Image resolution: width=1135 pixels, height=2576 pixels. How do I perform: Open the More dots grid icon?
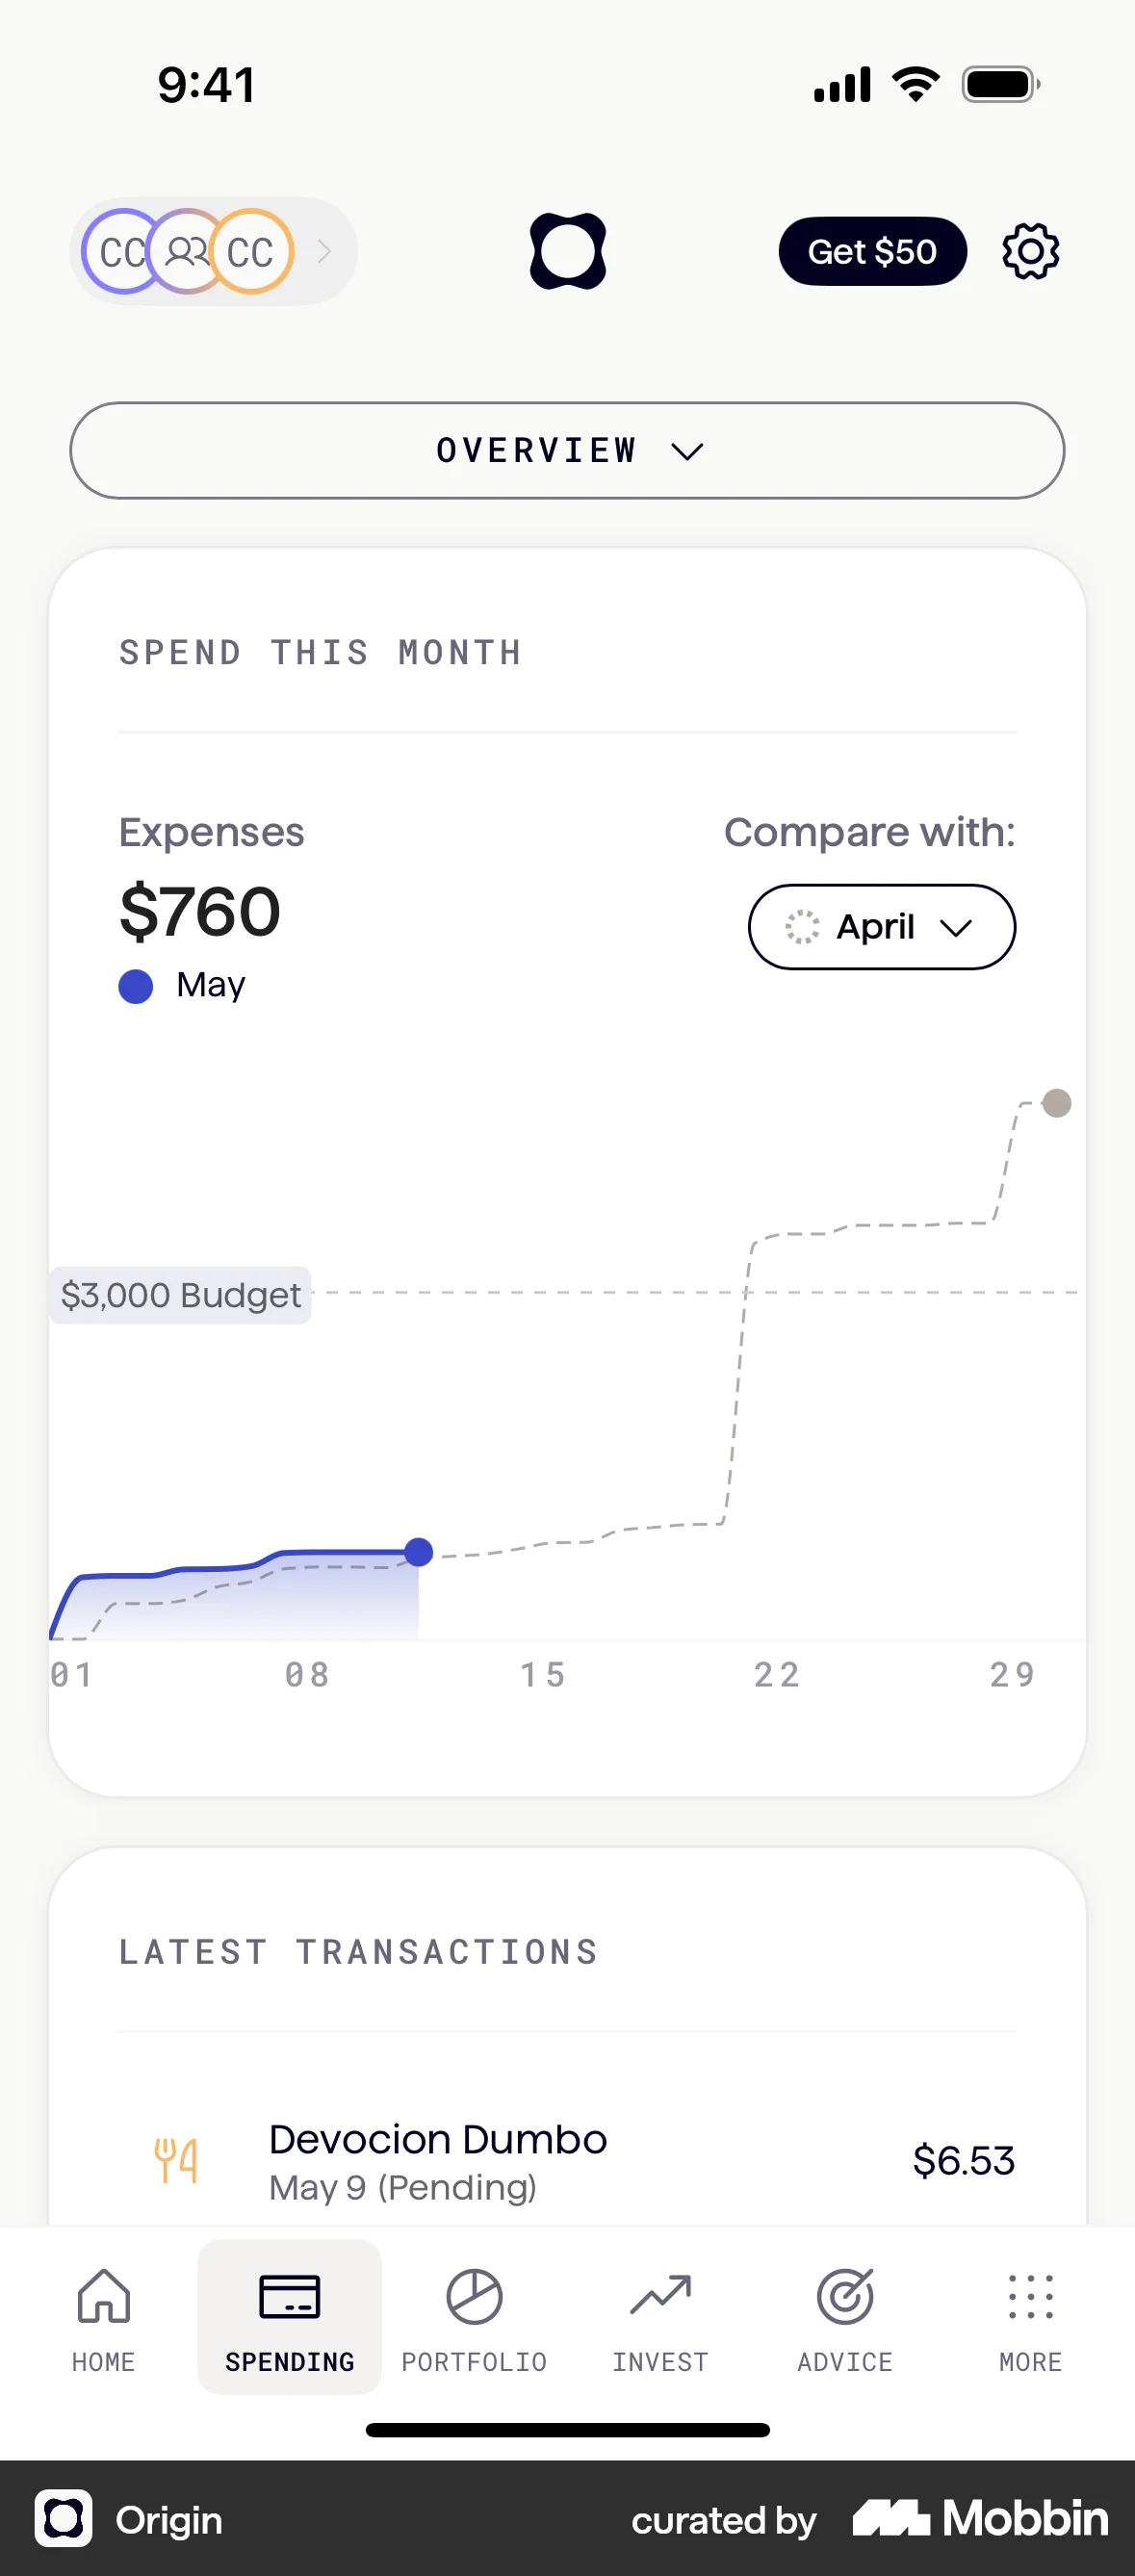[x=1030, y=2296]
